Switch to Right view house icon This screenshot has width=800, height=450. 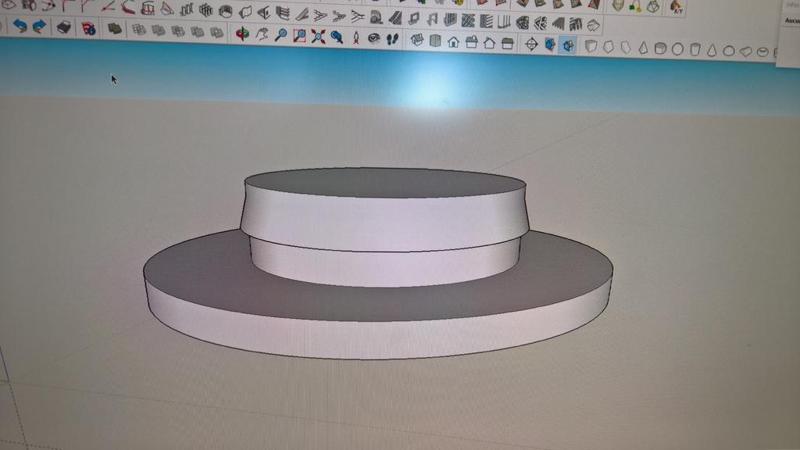click(x=471, y=42)
